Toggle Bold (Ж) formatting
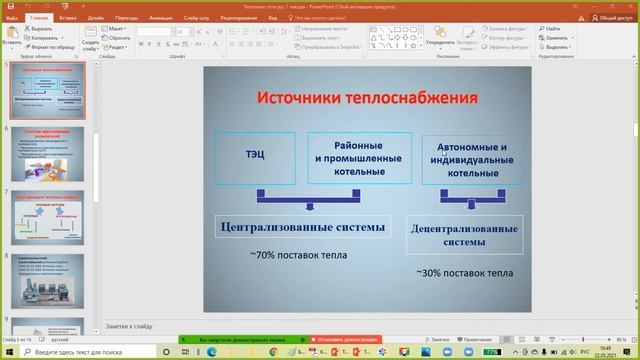Image resolution: width=640 pixels, height=360 pixels. point(141,44)
